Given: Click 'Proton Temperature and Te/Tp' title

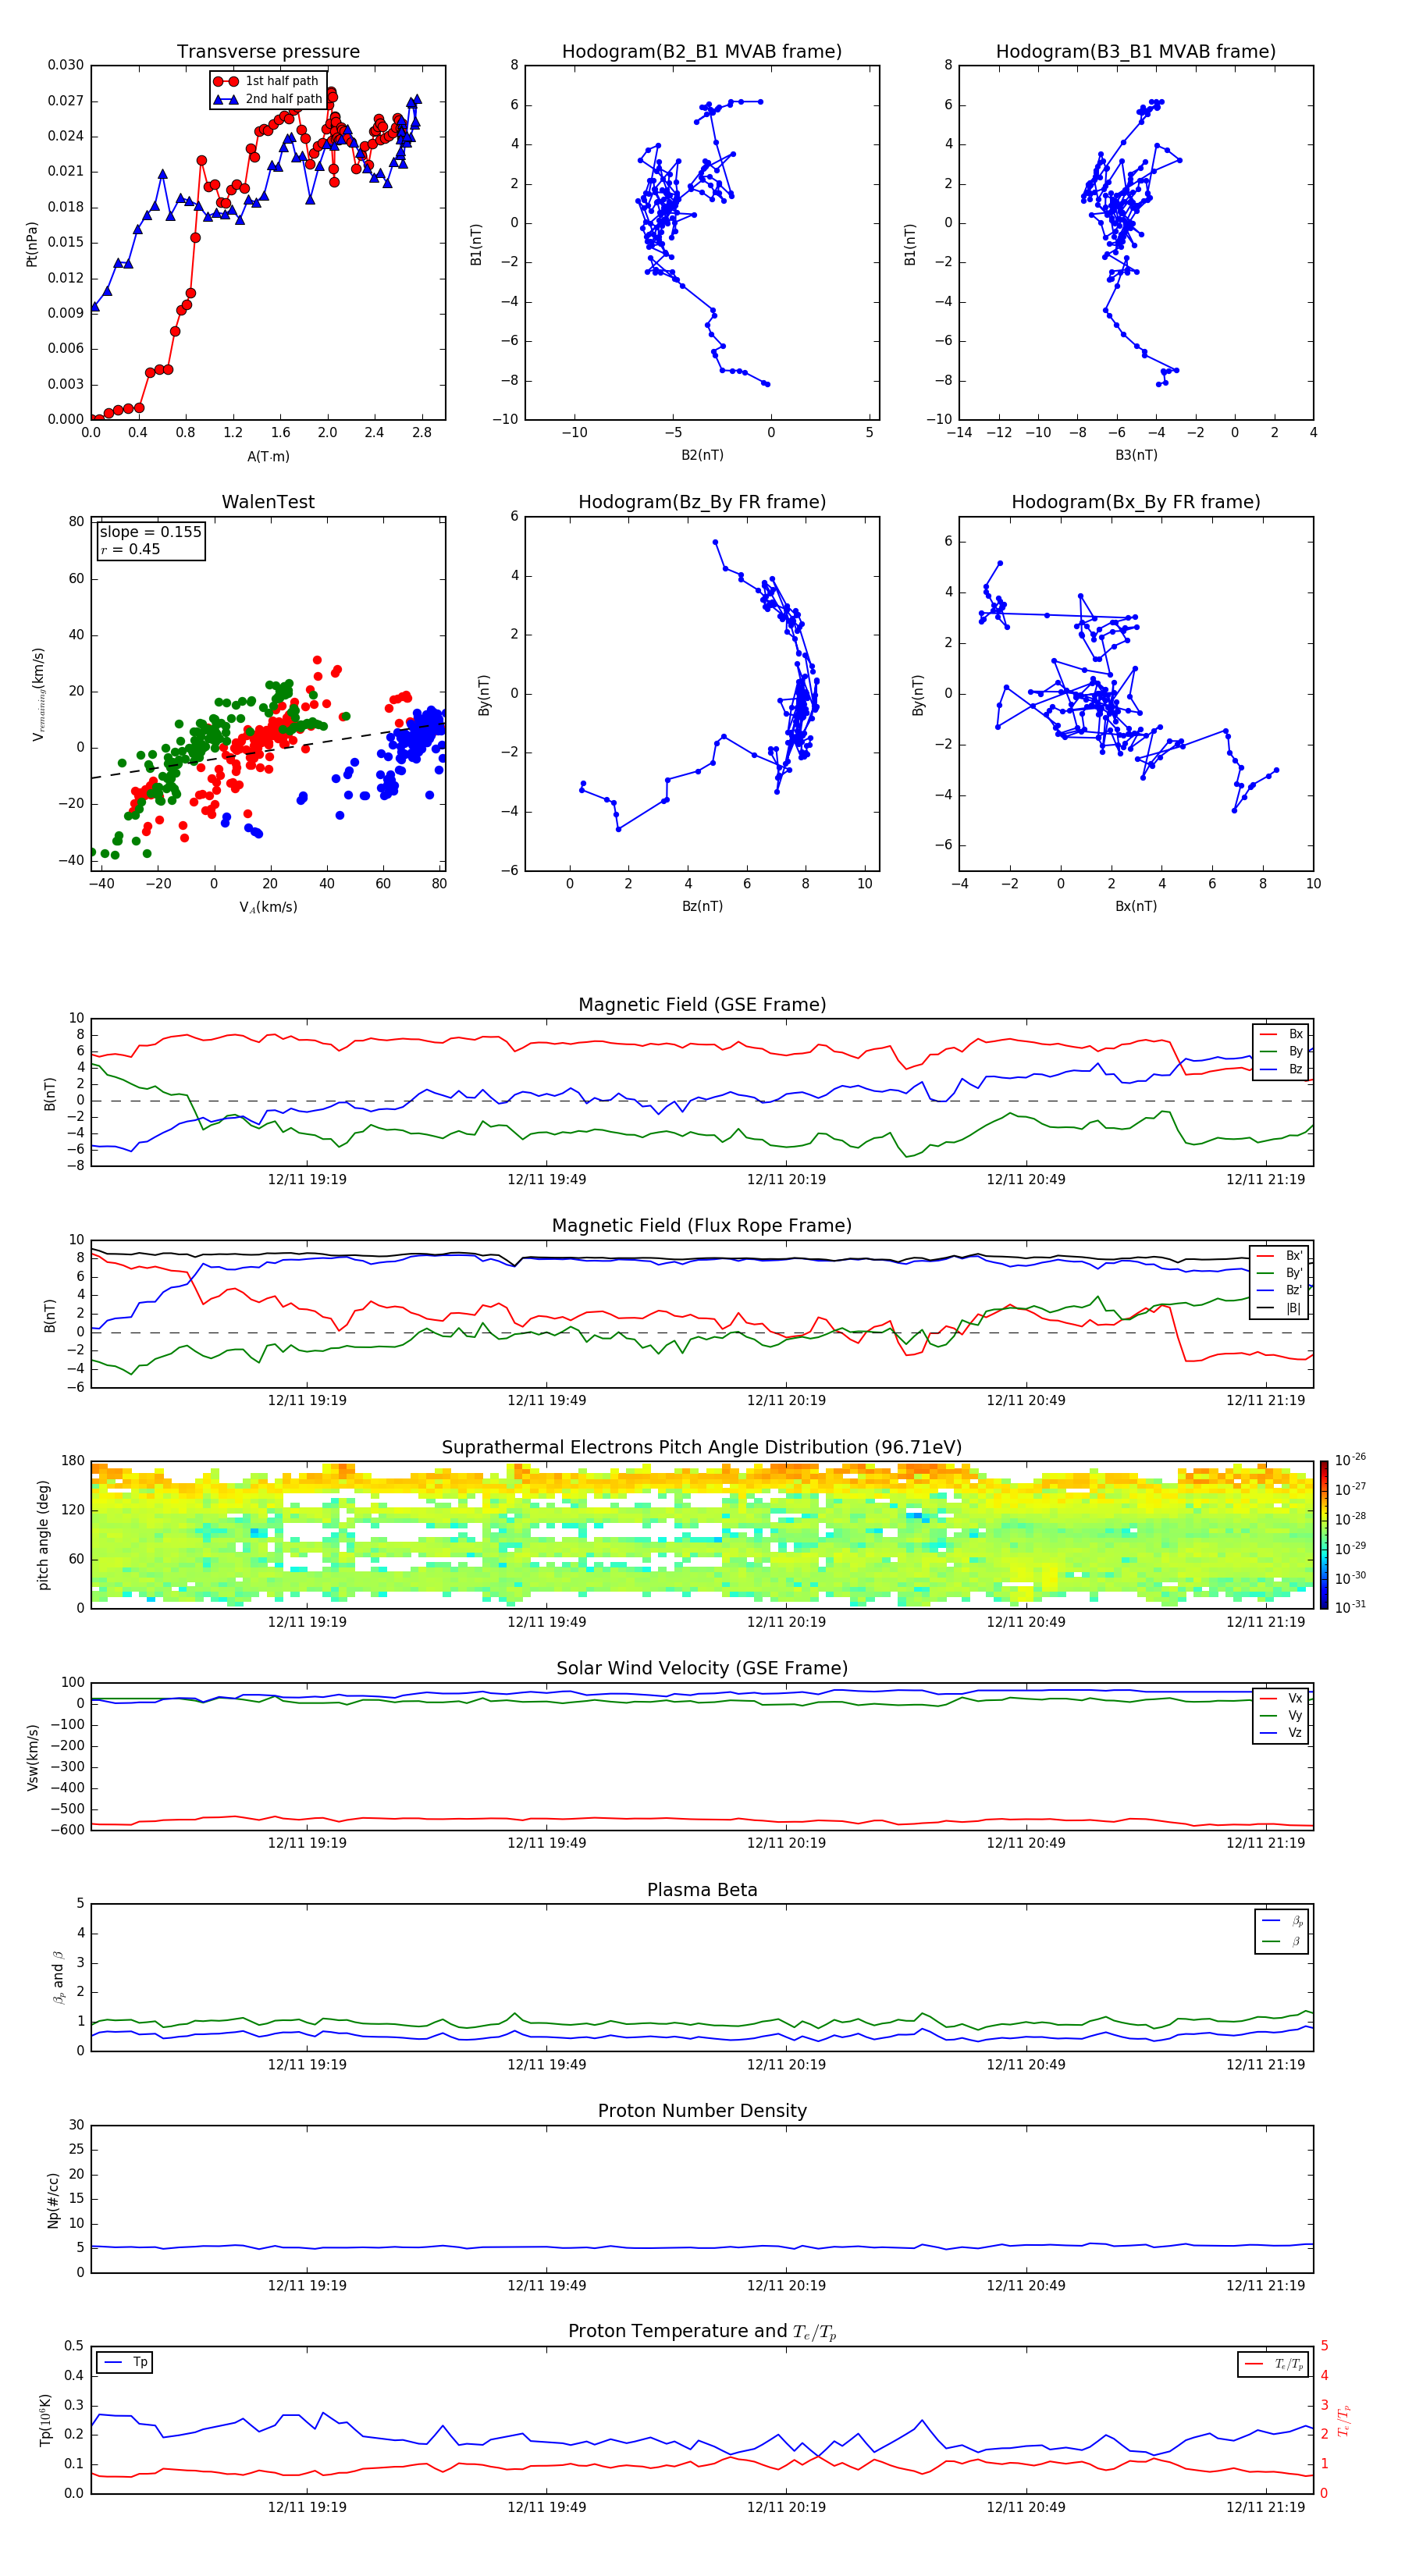Looking at the screenshot, I should 702,2332.
